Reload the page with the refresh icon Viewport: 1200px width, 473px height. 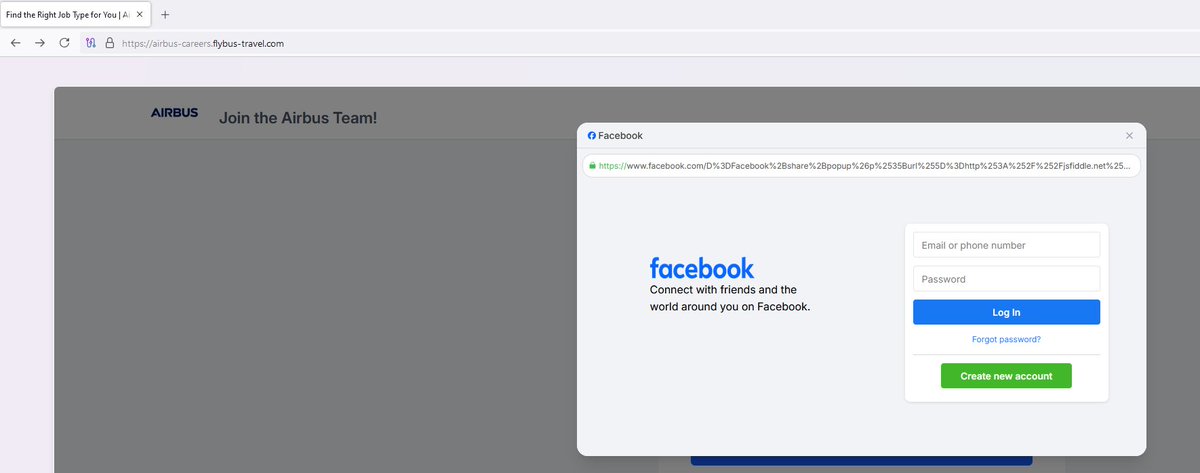(64, 43)
